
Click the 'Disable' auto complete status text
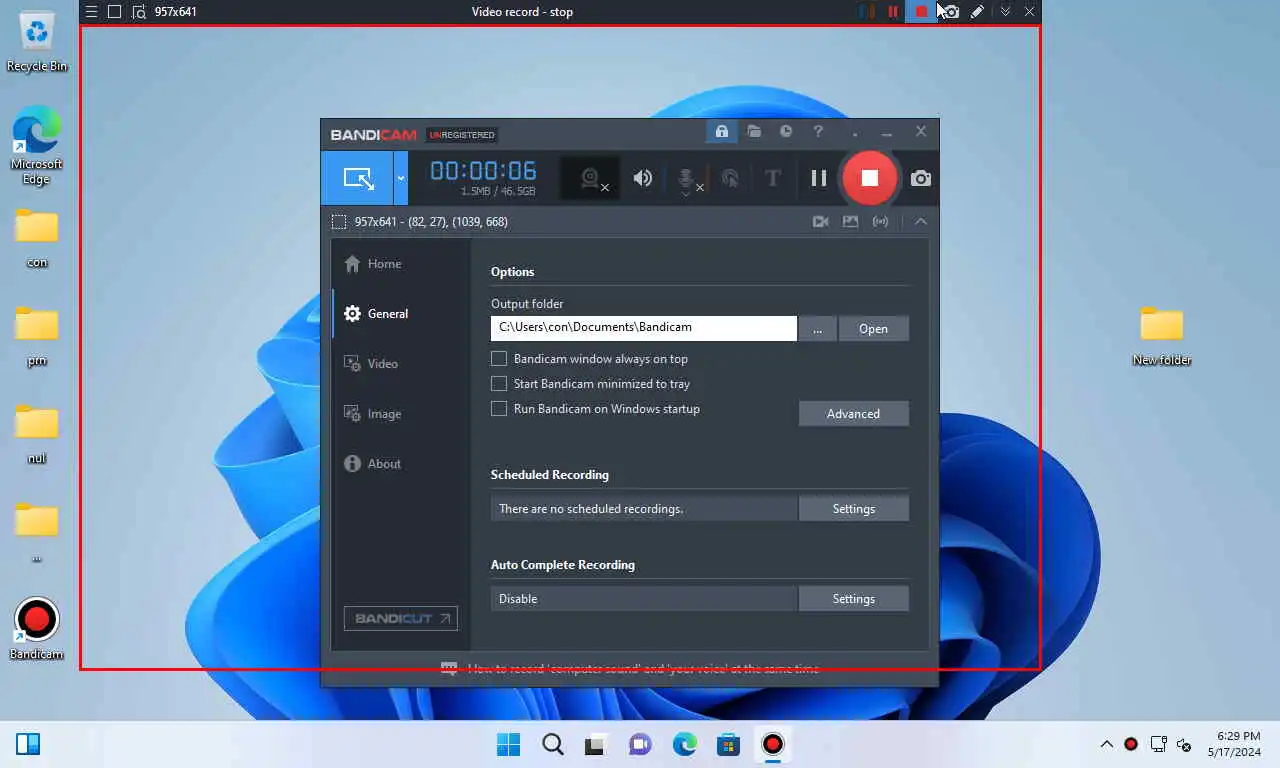518,599
